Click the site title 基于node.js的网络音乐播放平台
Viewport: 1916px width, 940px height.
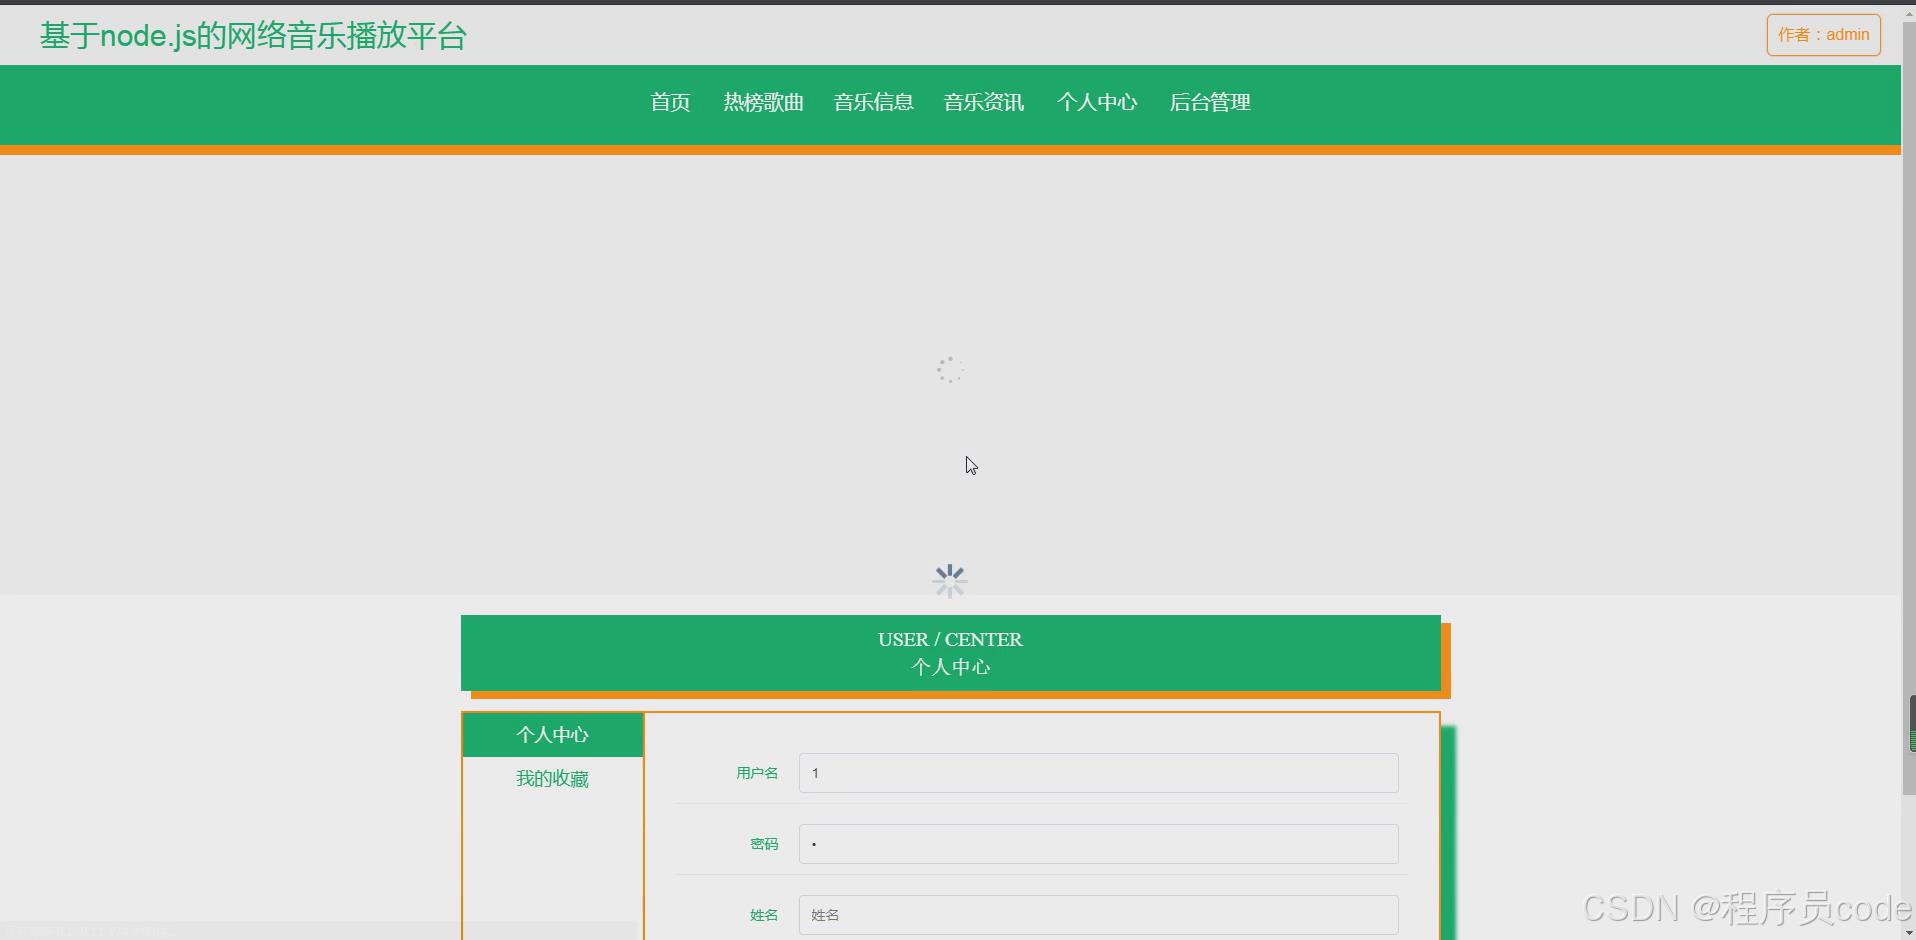252,36
